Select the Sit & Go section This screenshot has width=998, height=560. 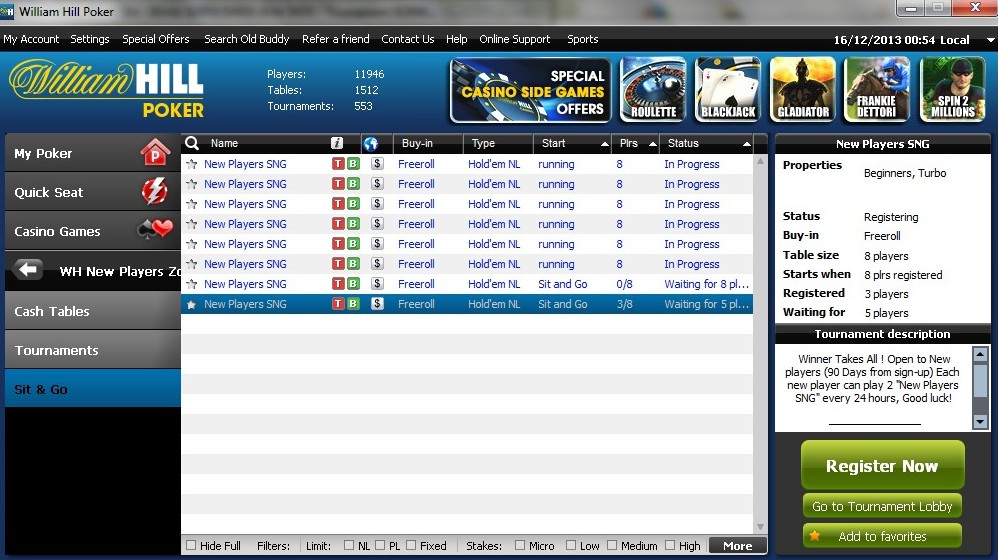coord(93,389)
